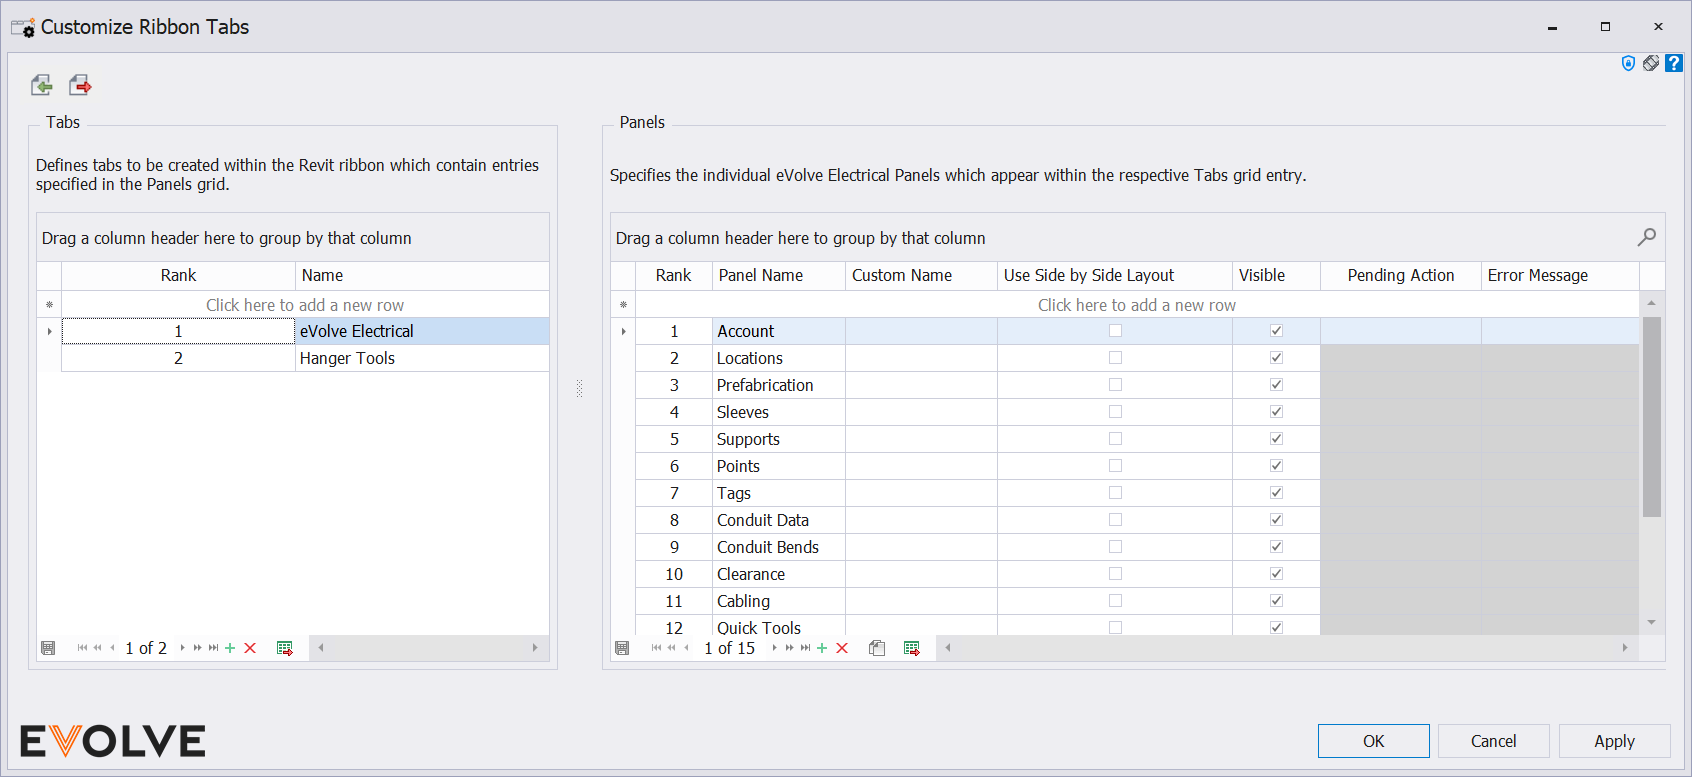Click the Apply button
The width and height of the screenshot is (1692, 777).
(1614, 741)
